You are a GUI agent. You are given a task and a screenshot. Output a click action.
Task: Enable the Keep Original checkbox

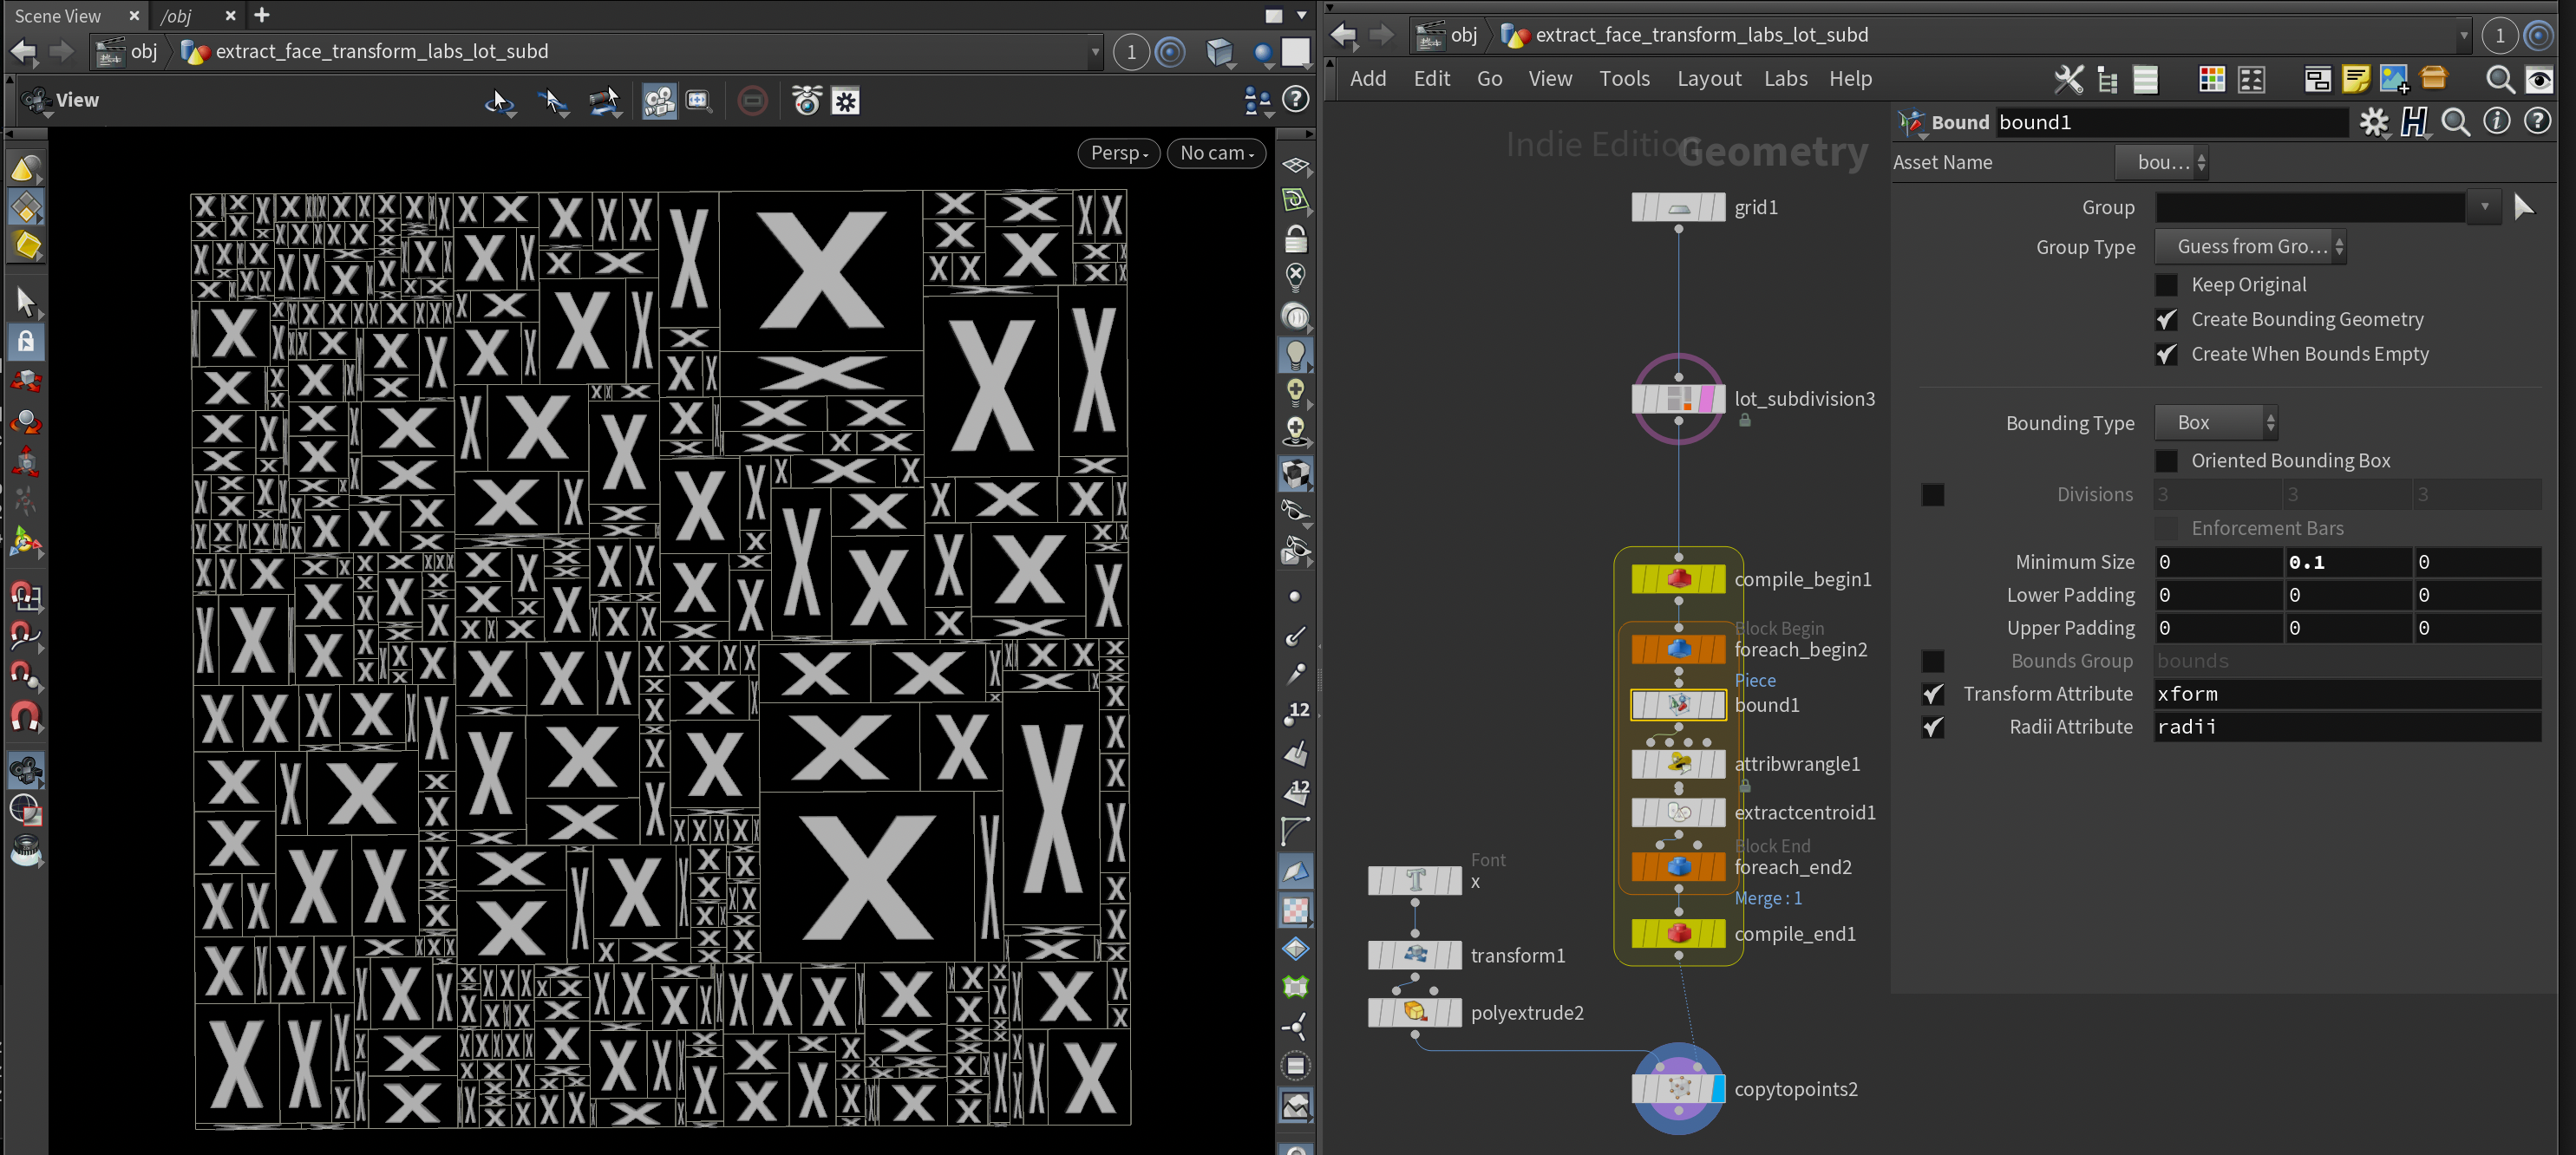click(x=2166, y=285)
